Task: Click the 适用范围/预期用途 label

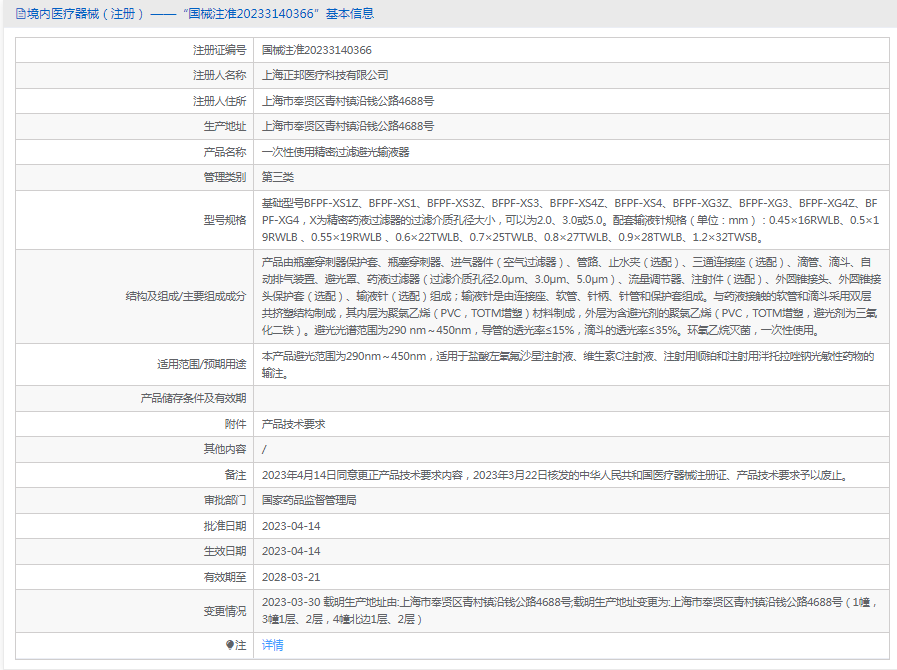Action: 201,364
